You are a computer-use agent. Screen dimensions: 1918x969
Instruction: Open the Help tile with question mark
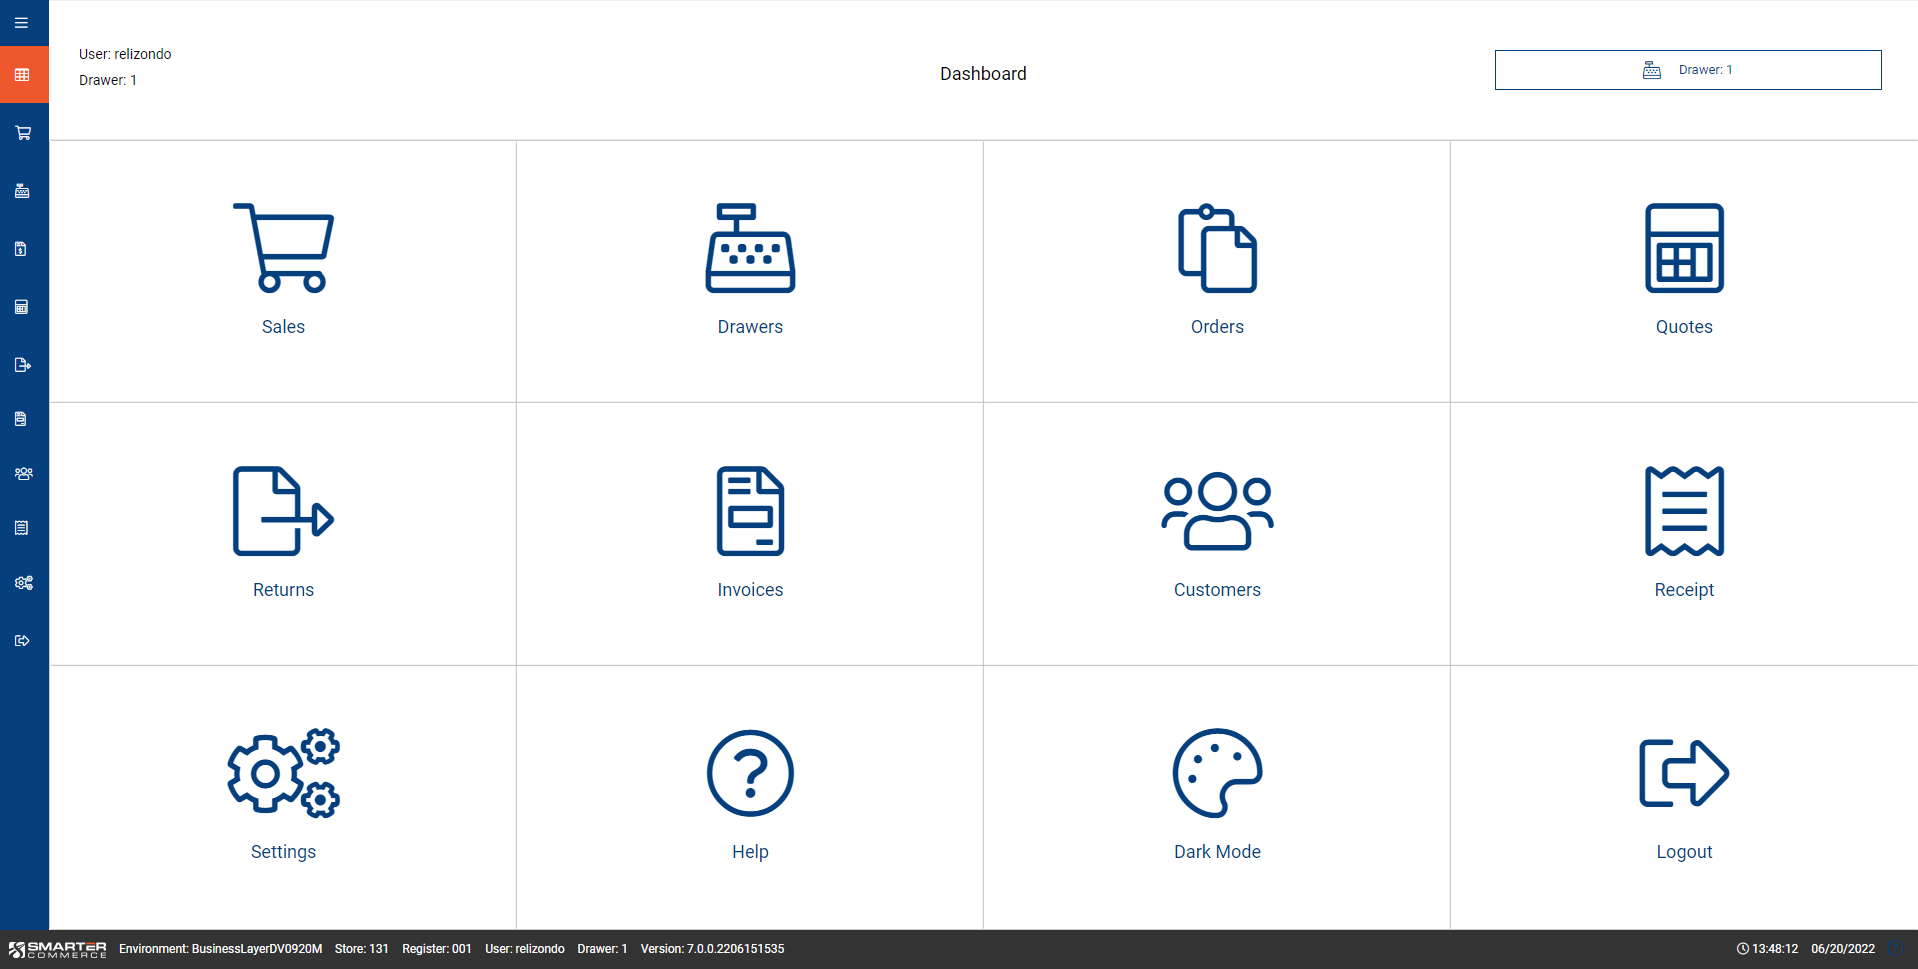[x=750, y=797]
